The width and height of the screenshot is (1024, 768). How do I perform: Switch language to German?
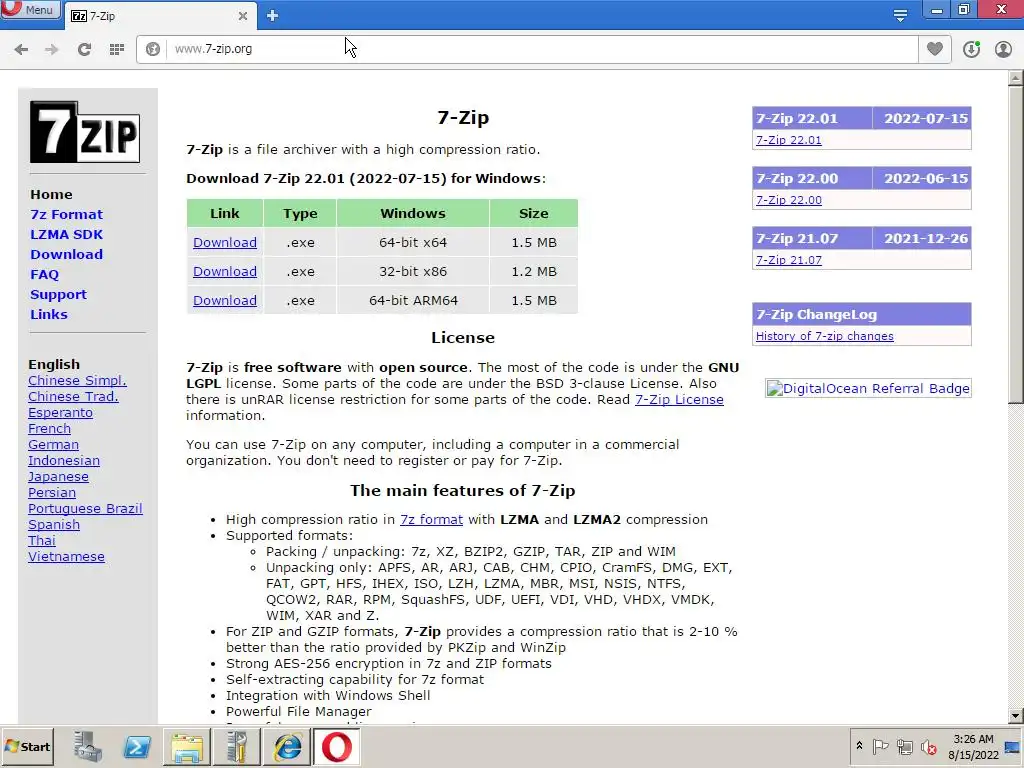click(x=53, y=445)
